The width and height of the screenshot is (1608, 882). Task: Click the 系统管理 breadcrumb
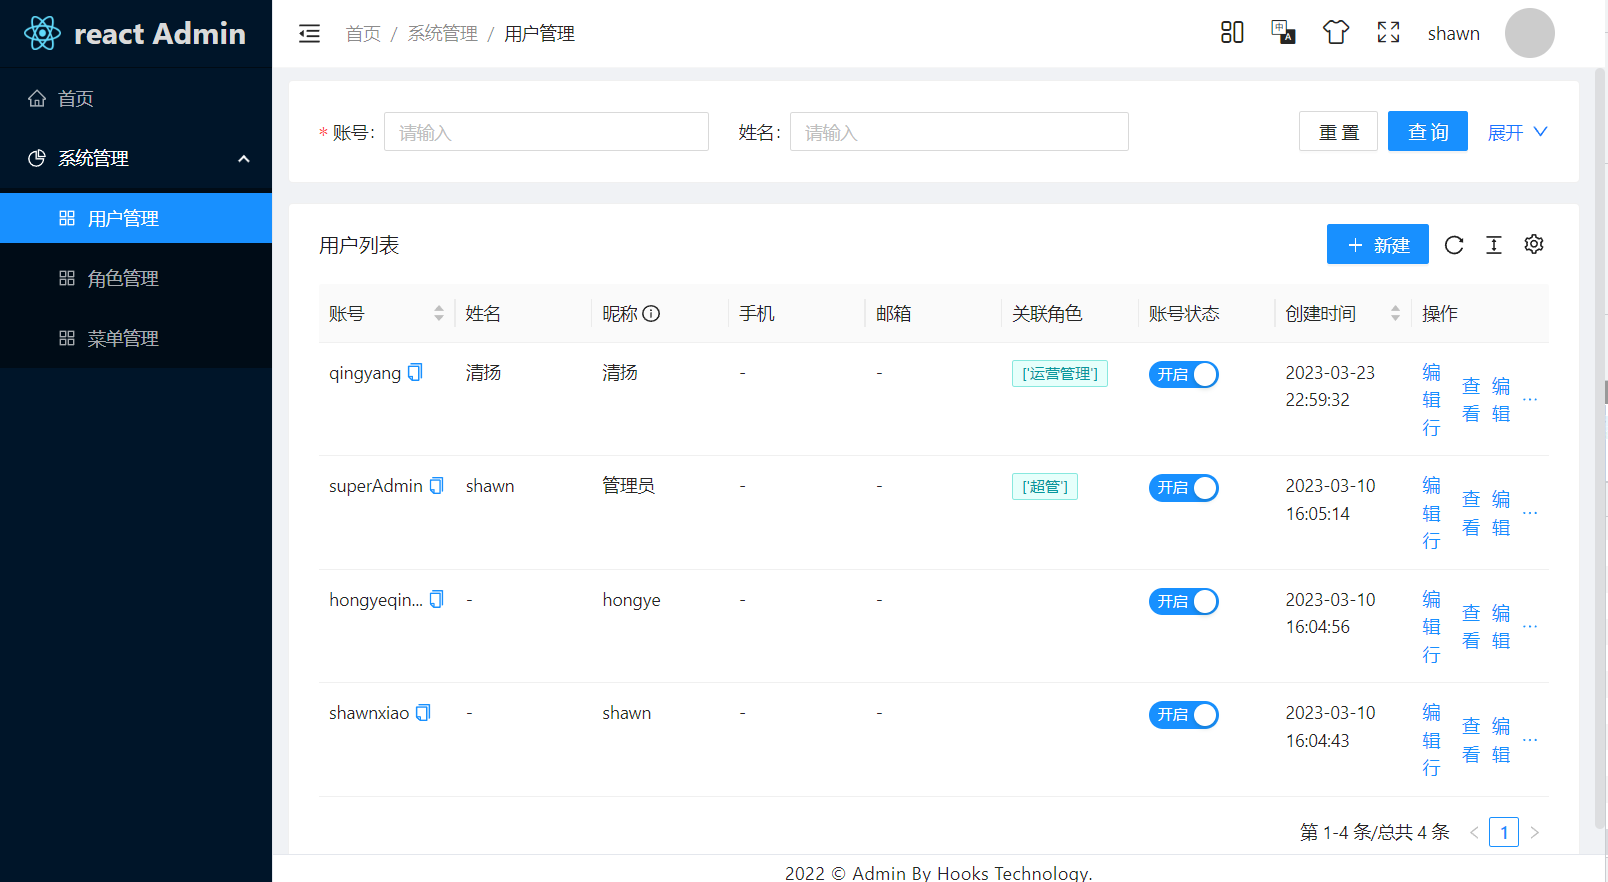(443, 34)
